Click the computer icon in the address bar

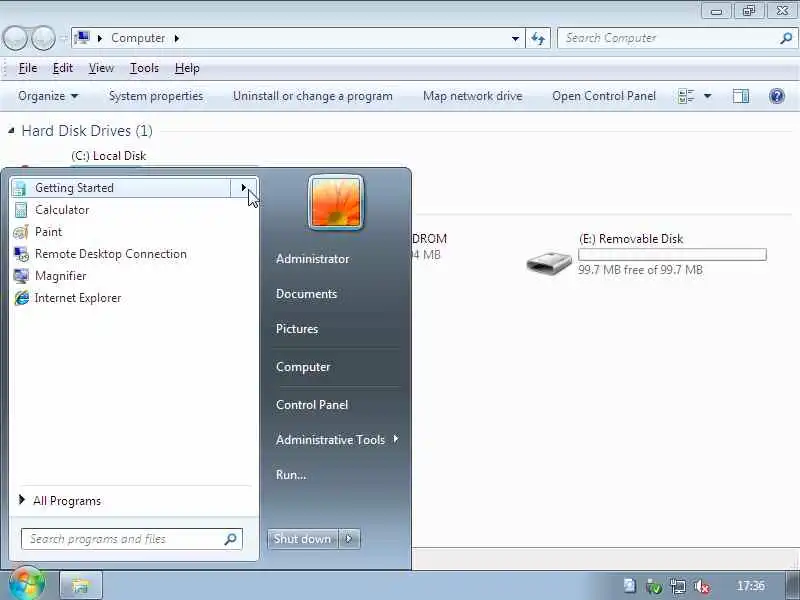pos(82,38)
